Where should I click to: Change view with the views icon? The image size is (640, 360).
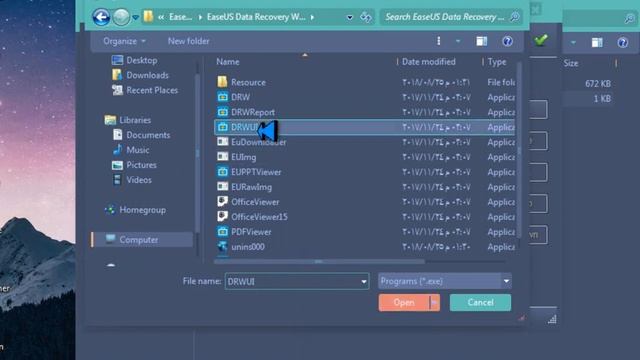point(439,41)
